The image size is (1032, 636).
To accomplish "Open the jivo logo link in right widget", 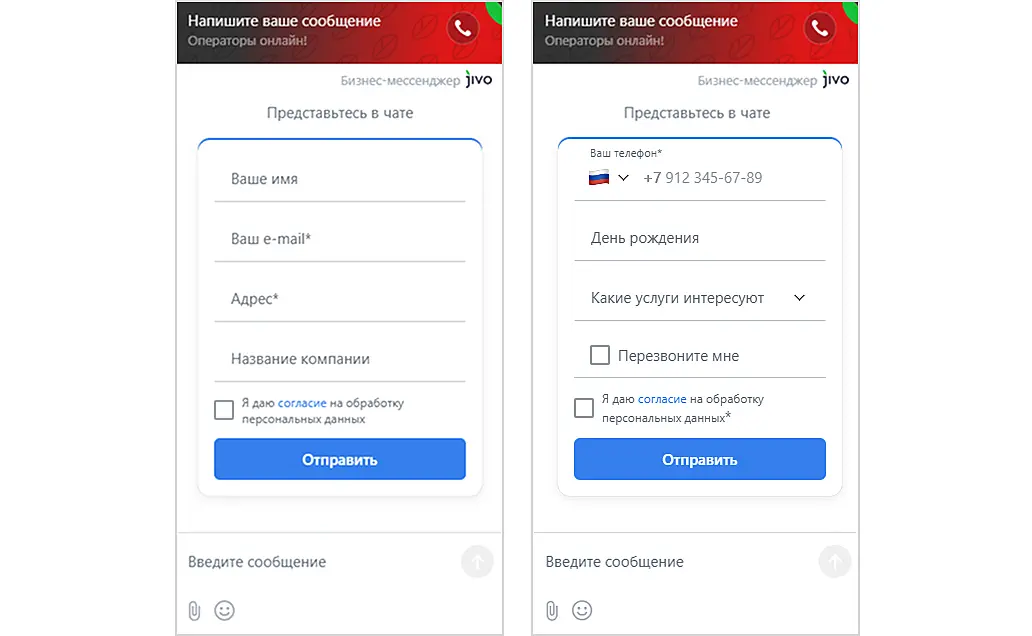I will [835, 80].
